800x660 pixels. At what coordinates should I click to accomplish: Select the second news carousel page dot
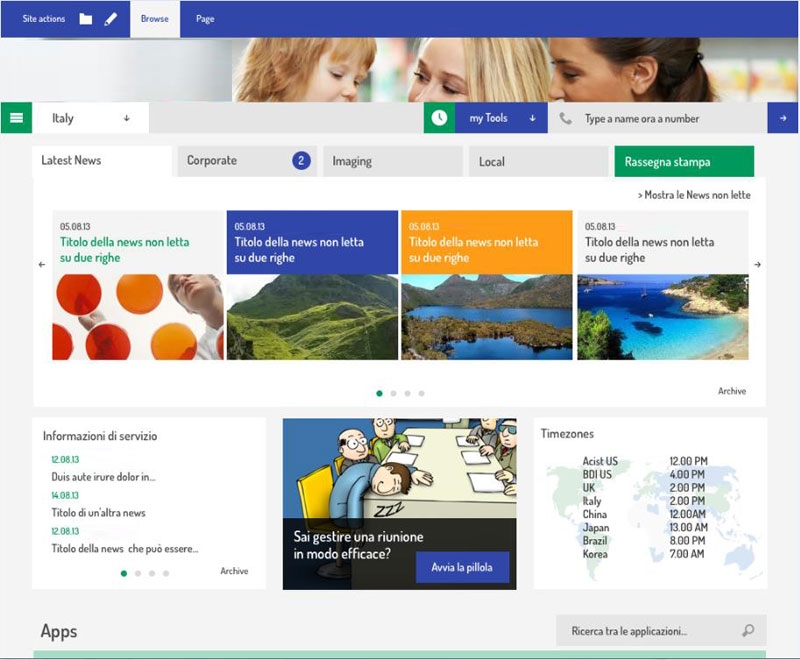tap(393, 393)
